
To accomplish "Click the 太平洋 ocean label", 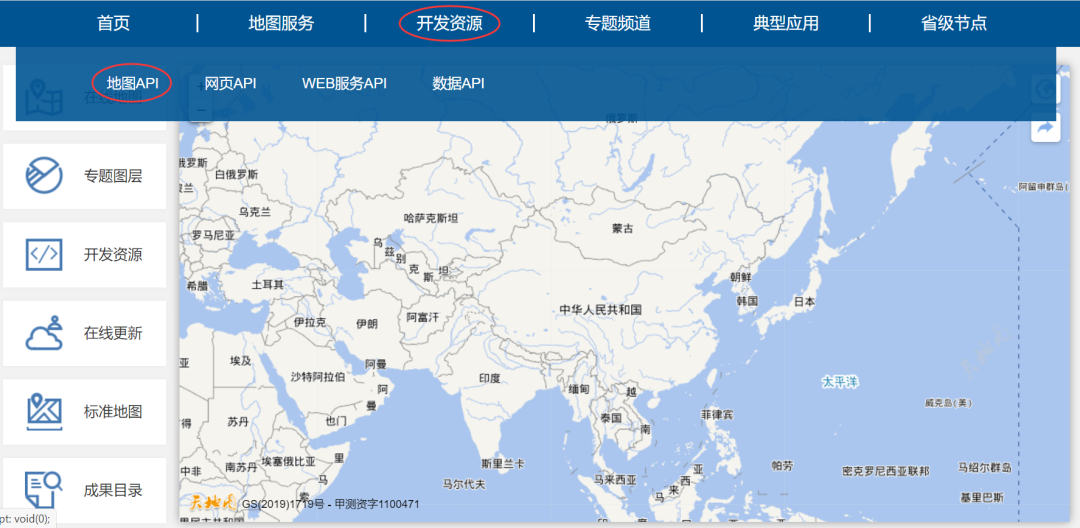I will click(x=840, y=381).
